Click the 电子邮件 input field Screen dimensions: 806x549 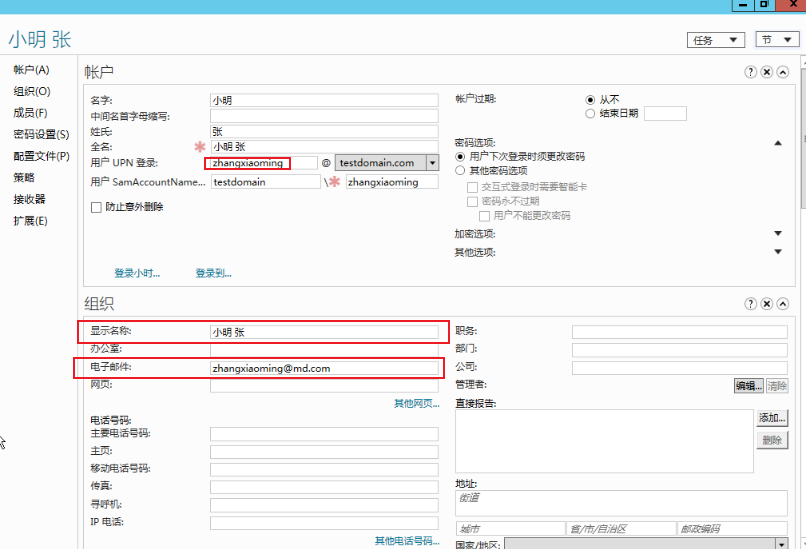[x=324, y=368]
